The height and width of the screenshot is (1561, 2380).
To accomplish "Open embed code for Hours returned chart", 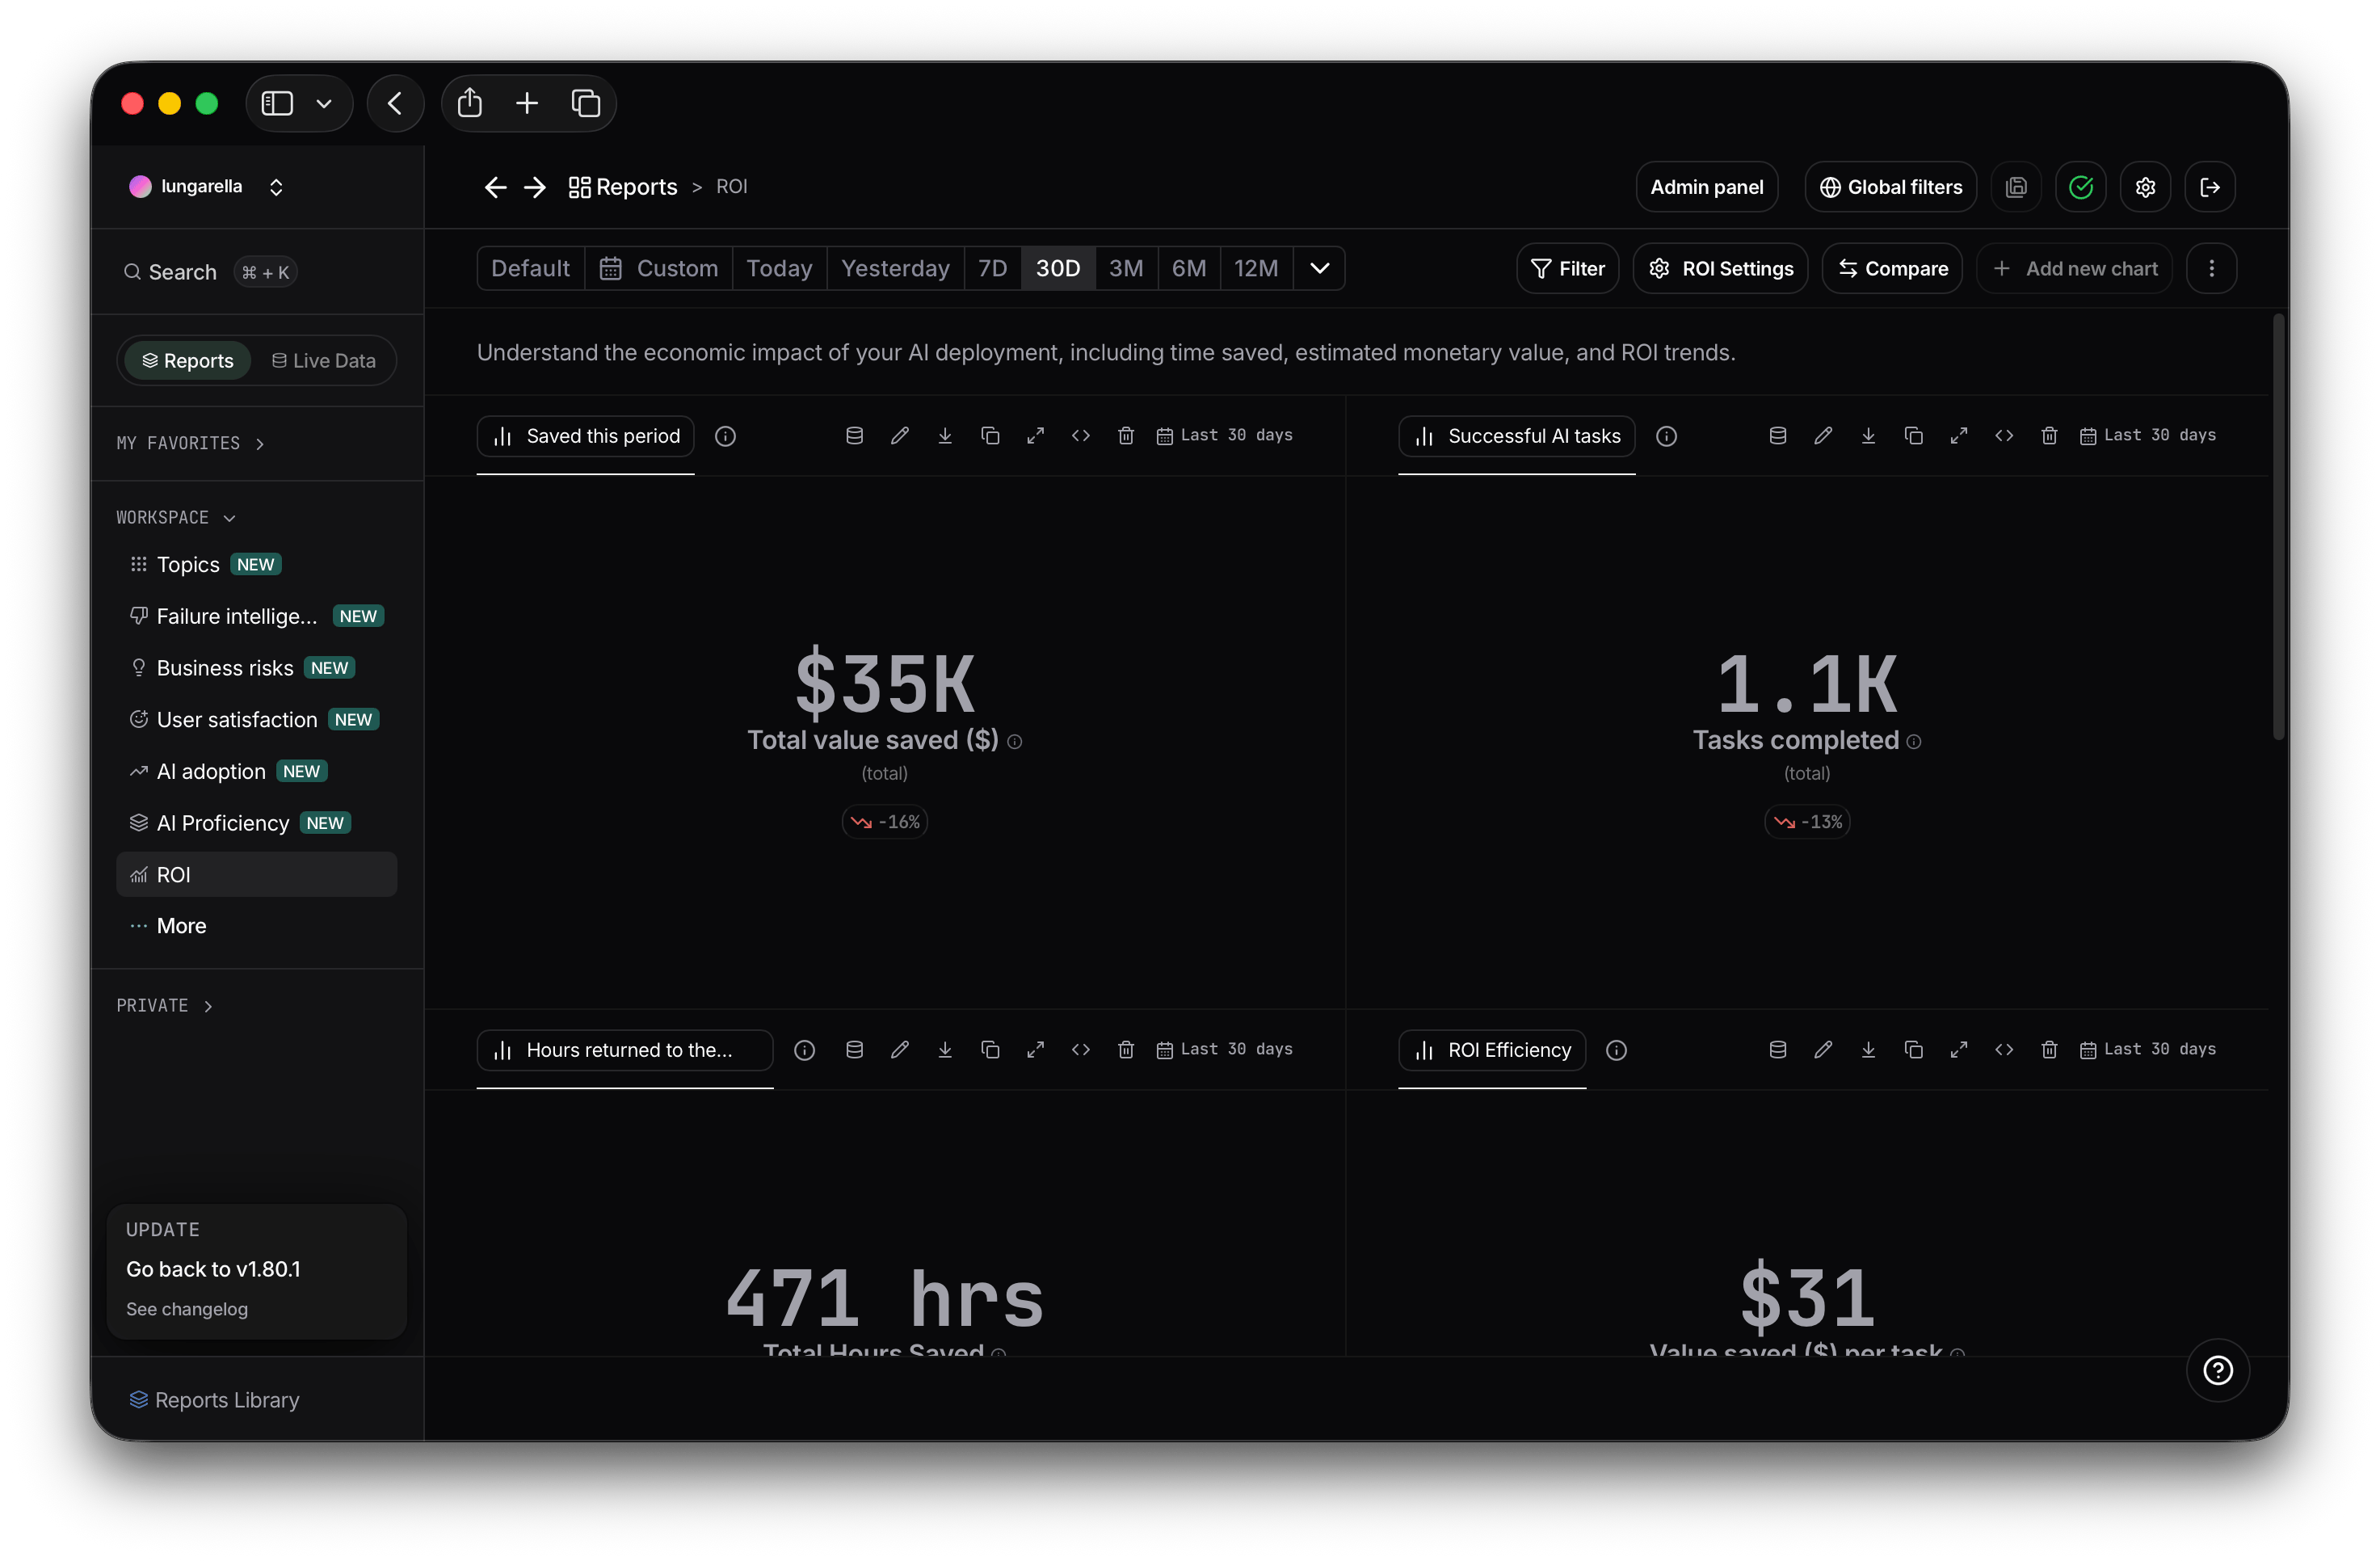I will click(x=1081, y=1049).
